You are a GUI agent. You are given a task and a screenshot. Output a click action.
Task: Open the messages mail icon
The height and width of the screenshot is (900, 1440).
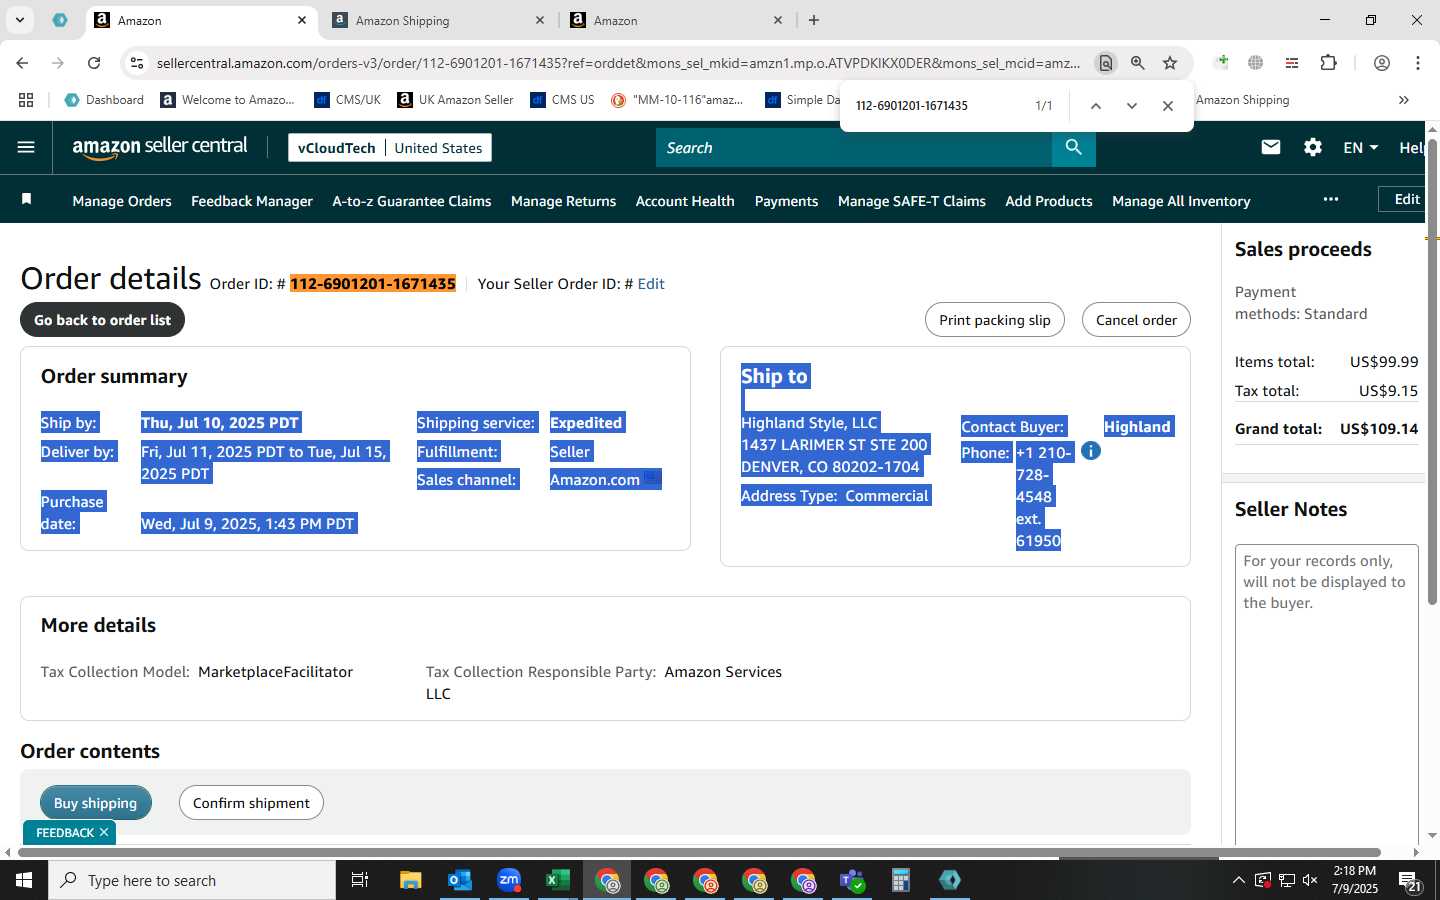click(x=1271, y=147)
